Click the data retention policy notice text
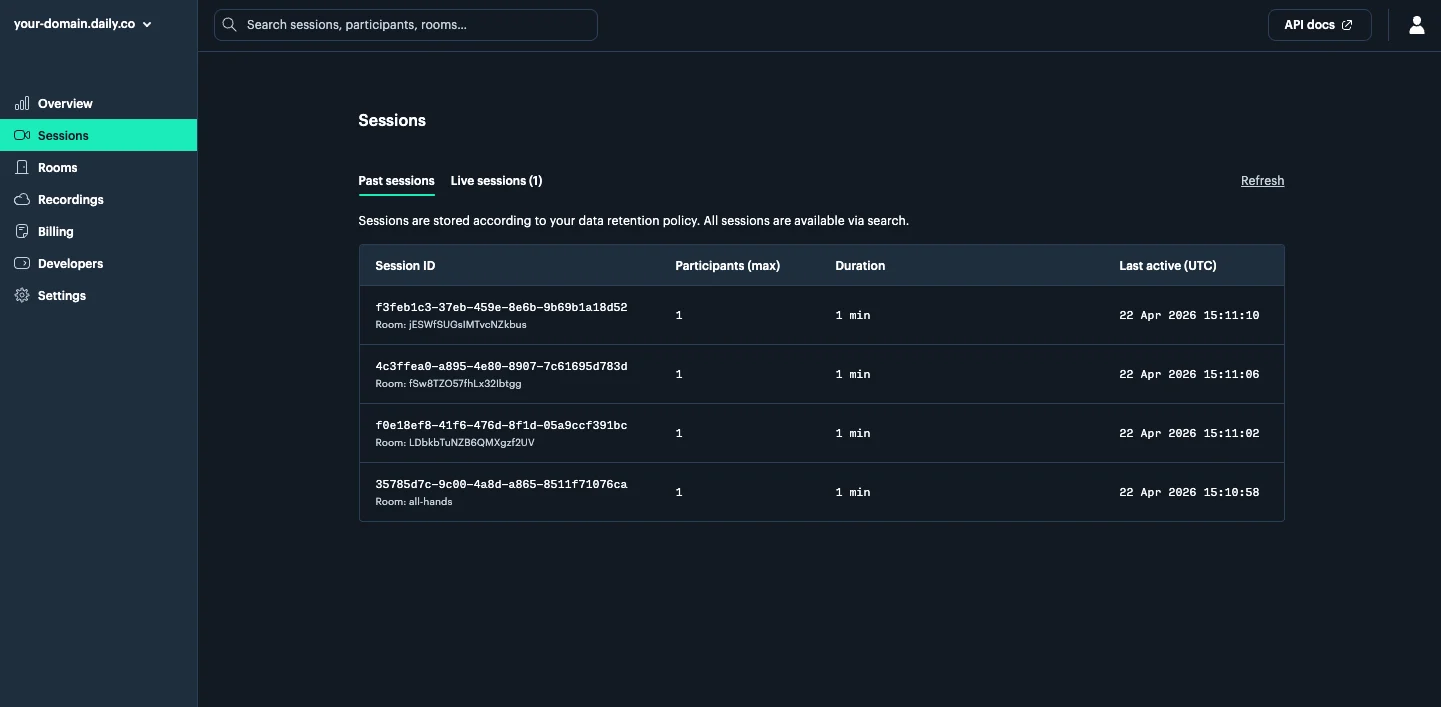This screenshot has width=1441, height=707. tap(633, 221)
